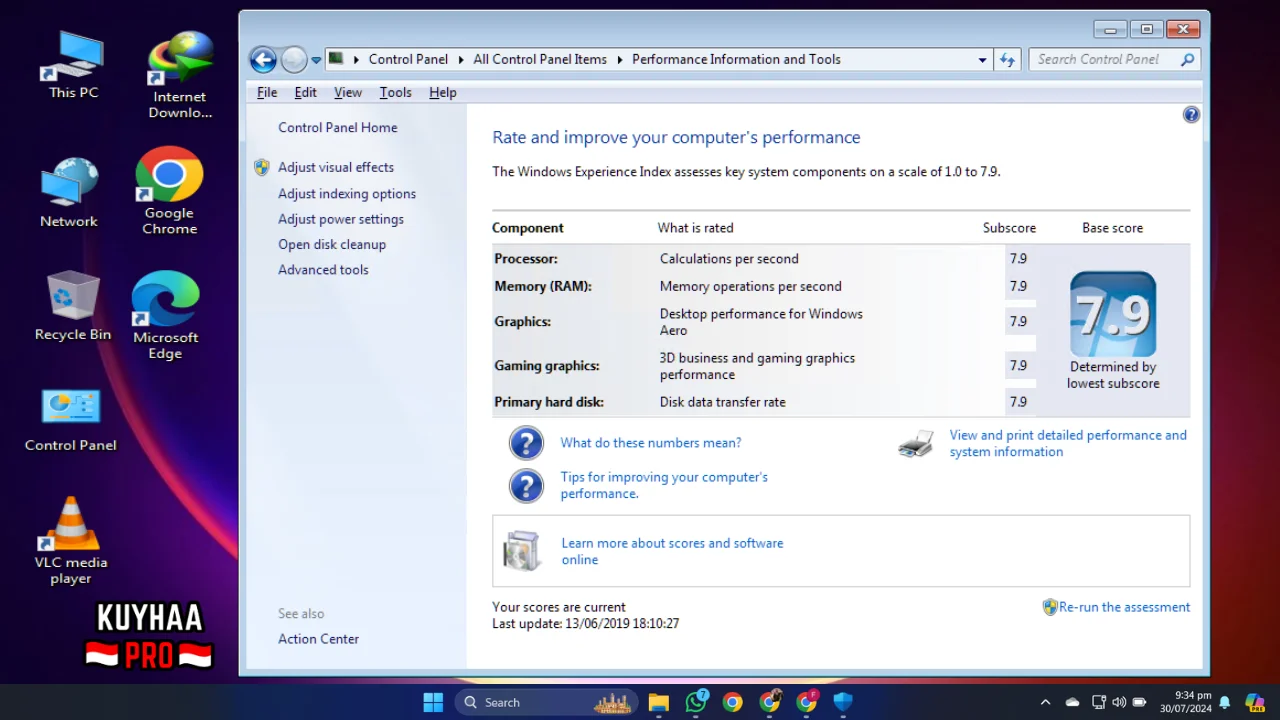Click the blue Help question mark icon
The image size is (1280, 720).
coord(1191,115)
